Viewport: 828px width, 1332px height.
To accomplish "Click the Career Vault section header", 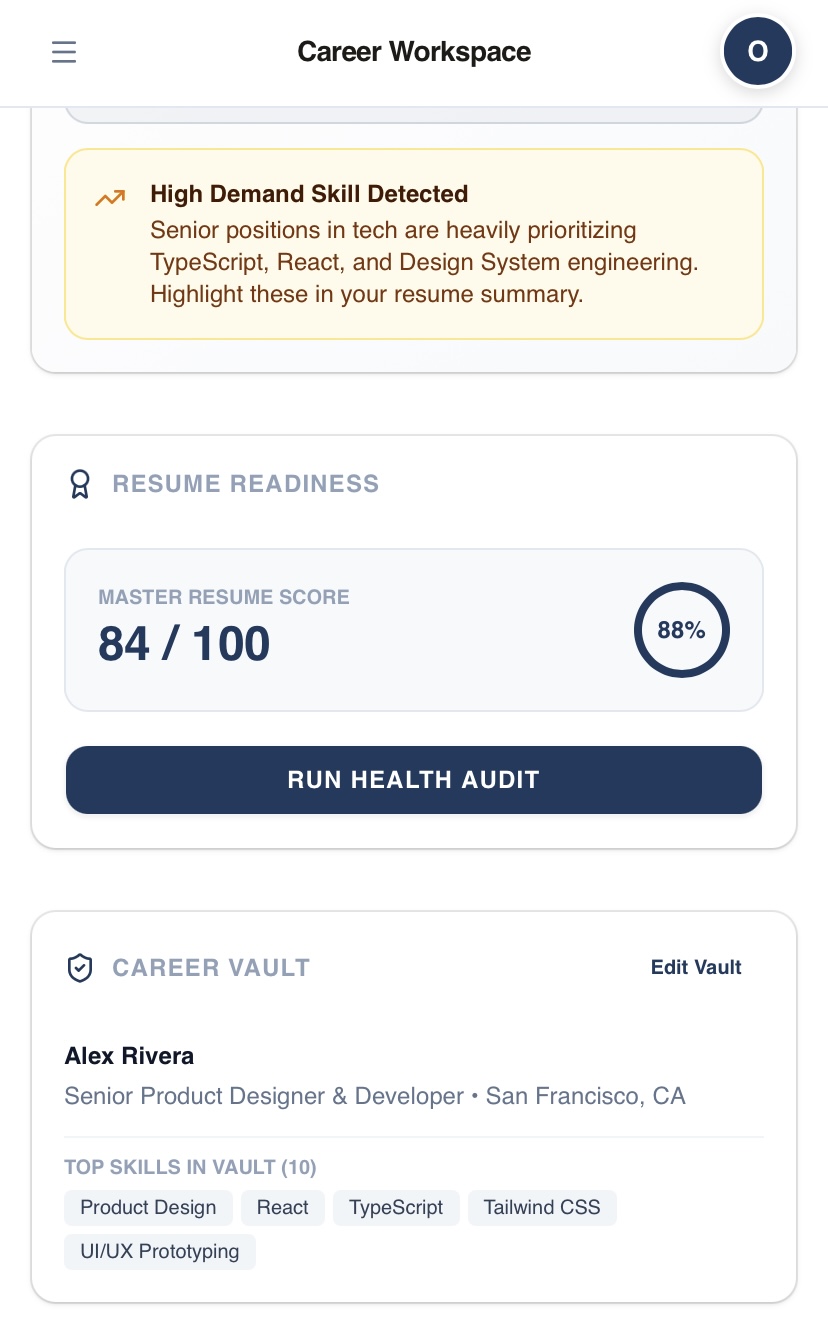I will [x=211, y=968].
